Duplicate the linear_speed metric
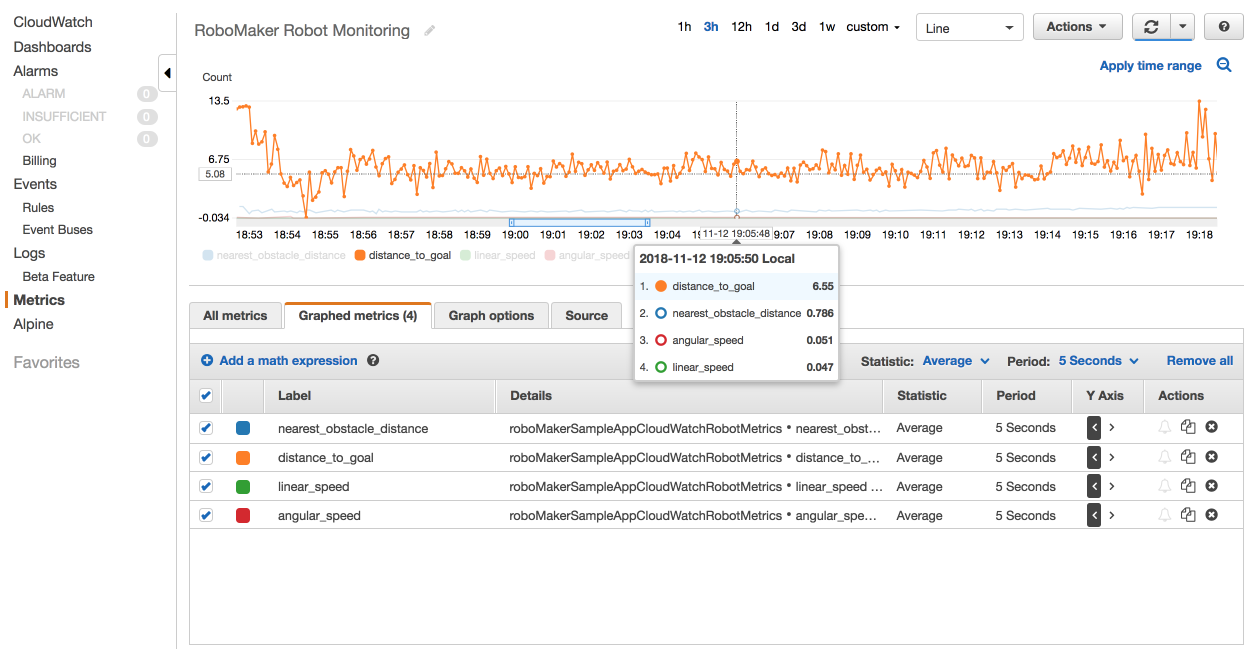1260x653 pixels. pyautogui.click(x=1188, y=486)
